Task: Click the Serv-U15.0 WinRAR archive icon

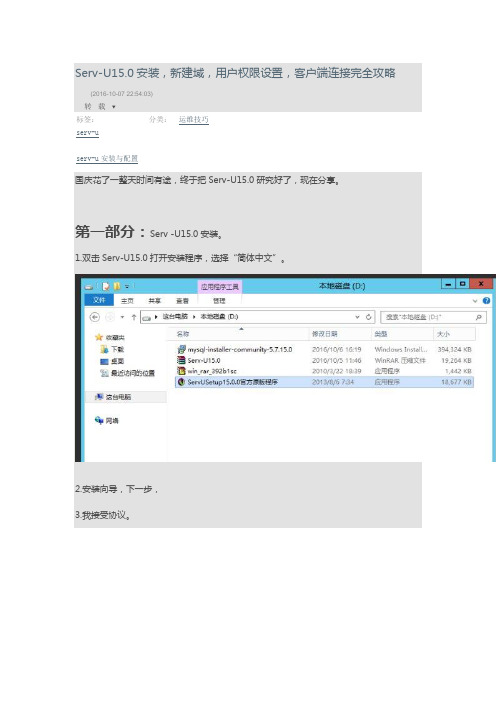Action: [x=181, y=360]
